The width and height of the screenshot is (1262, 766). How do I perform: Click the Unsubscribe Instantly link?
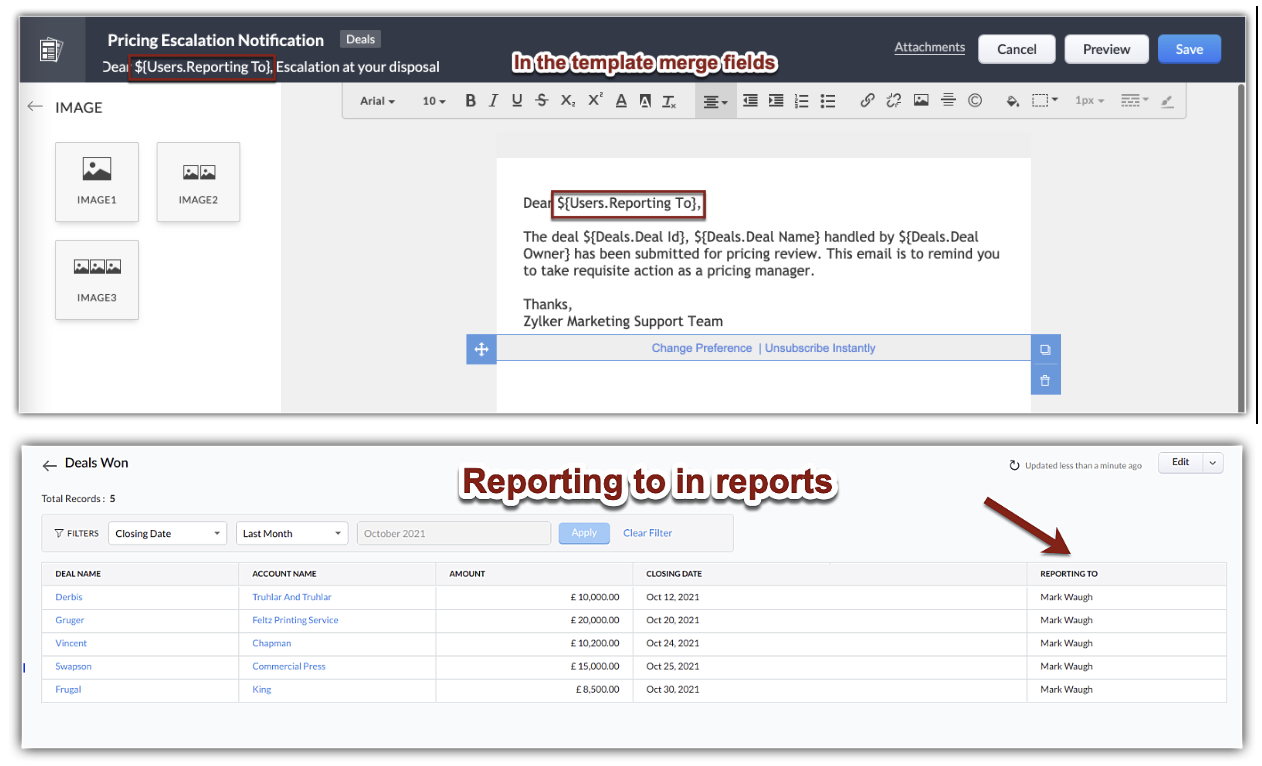tap(820, 348)
